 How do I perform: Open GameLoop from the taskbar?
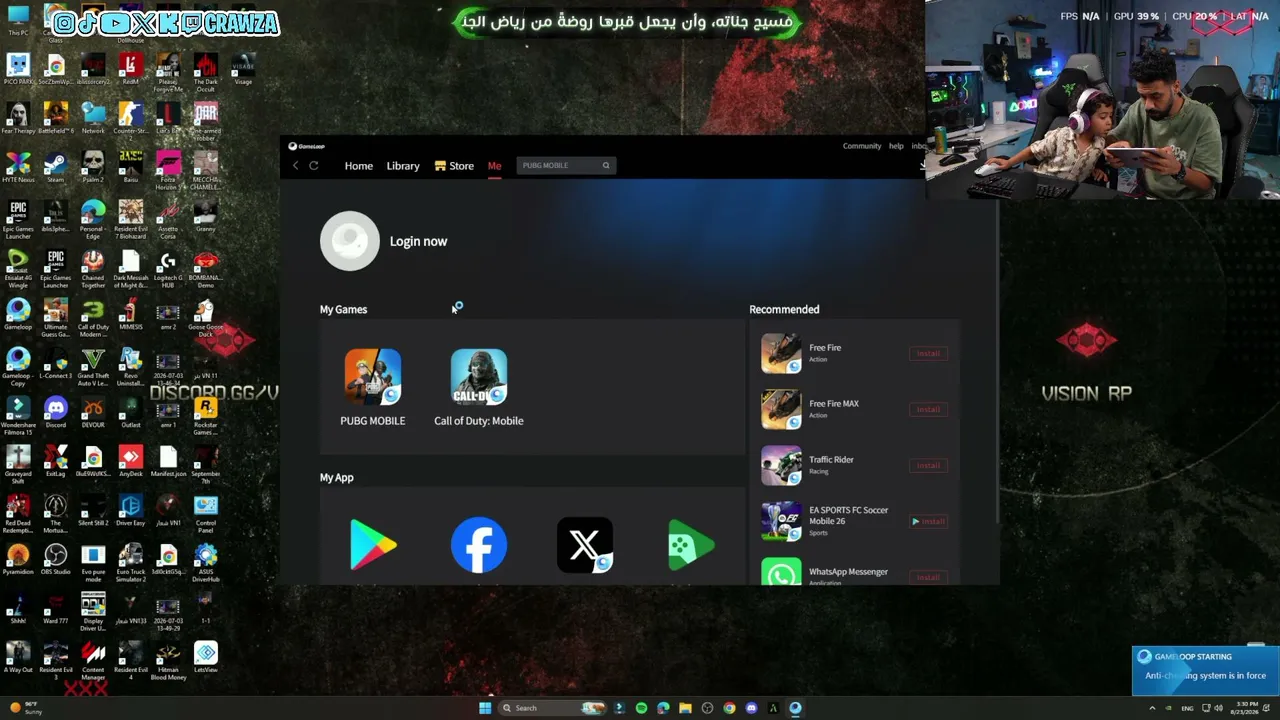click(795, 708)
